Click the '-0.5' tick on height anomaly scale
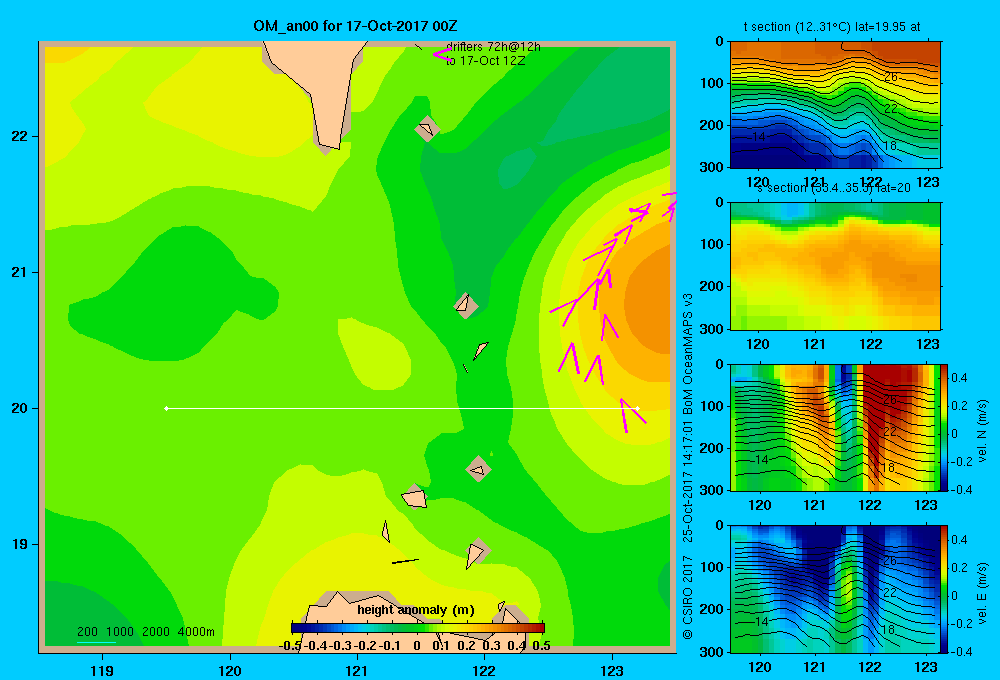Screen dimensions: 1000x680 pyautogui.click(x=291, y=646)
